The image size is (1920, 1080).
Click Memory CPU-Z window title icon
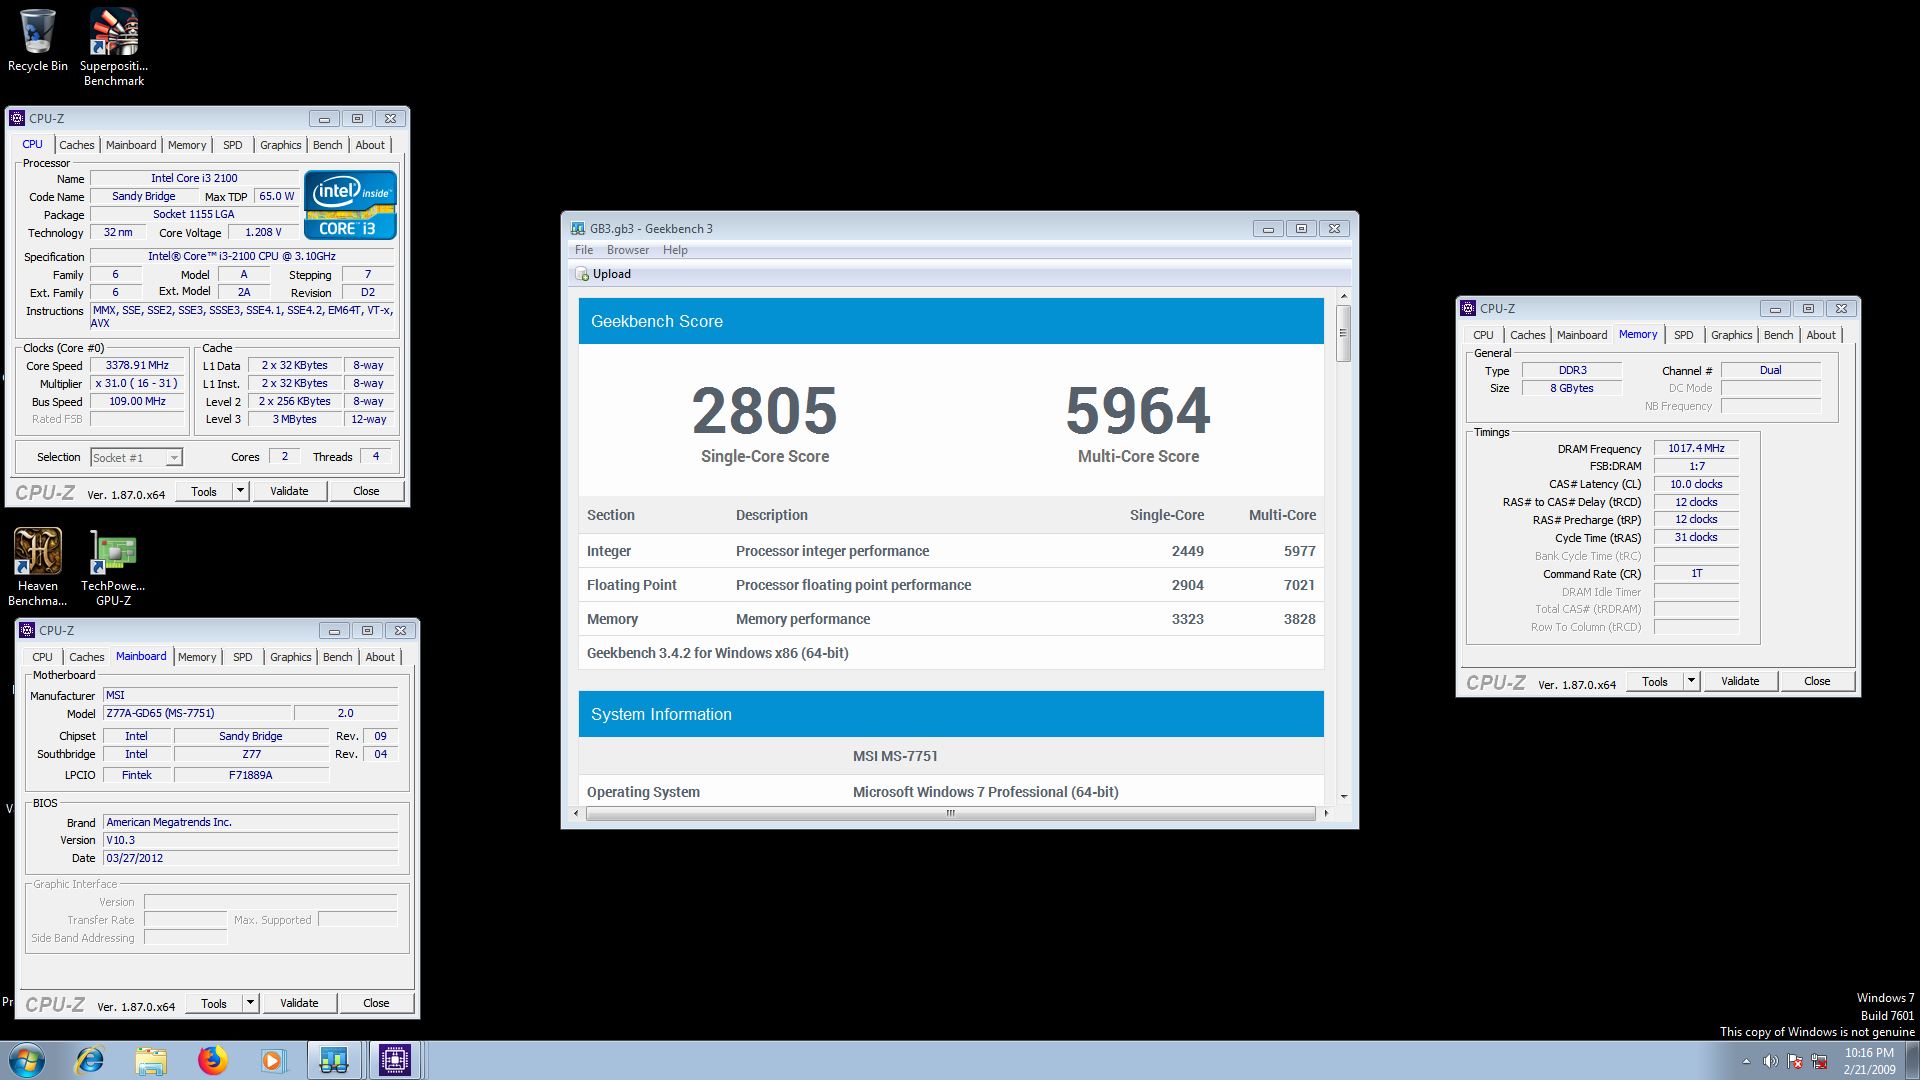click(1468, 308)
